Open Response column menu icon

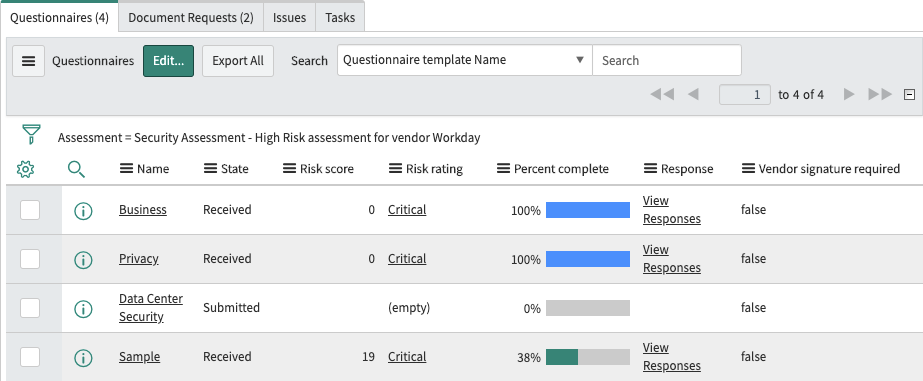pos(650,169)
